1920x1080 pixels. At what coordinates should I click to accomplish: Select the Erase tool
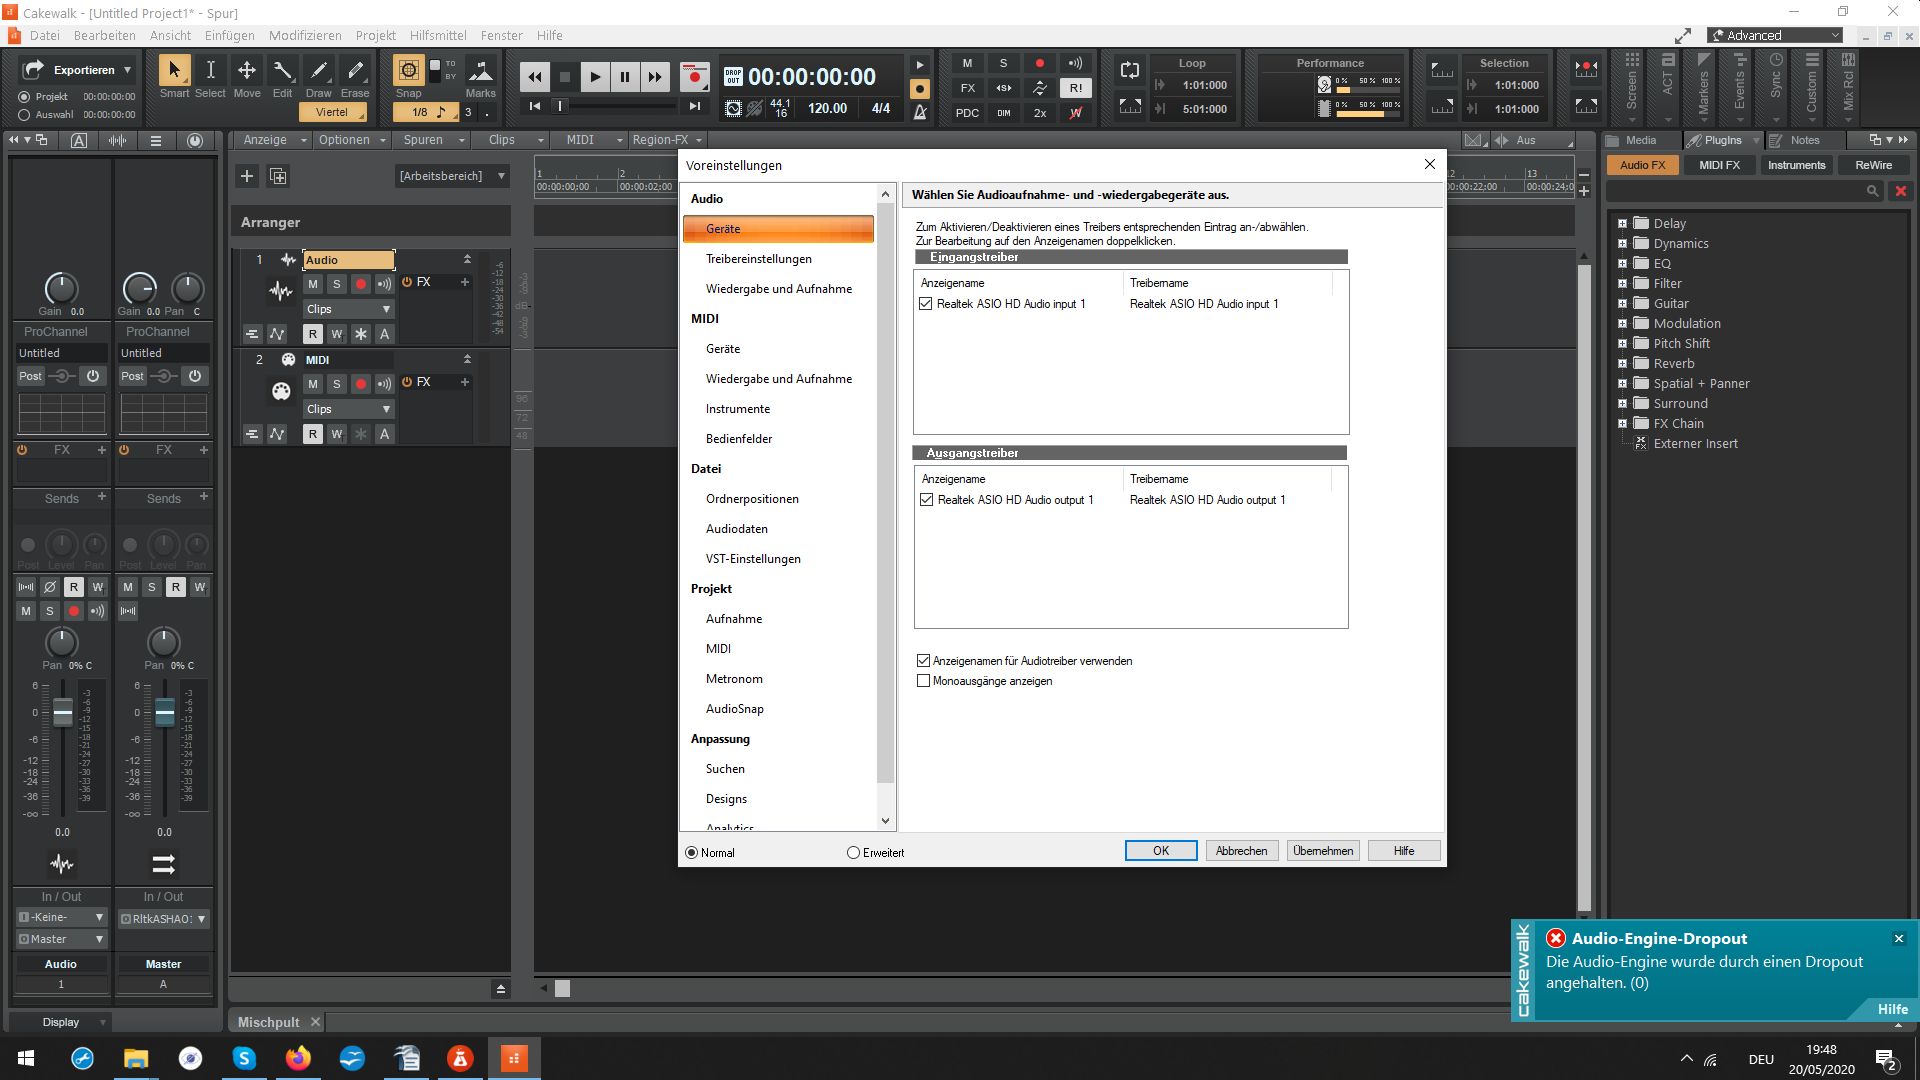coord(355,70)
